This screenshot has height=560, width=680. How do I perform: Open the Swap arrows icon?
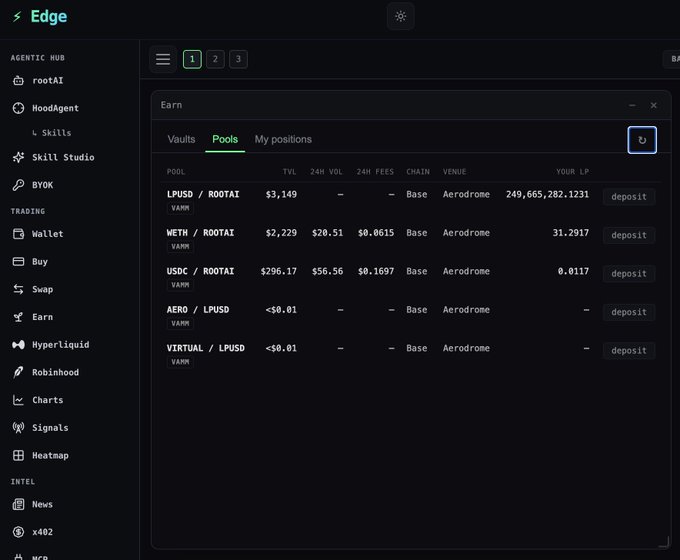pos(18,289)
